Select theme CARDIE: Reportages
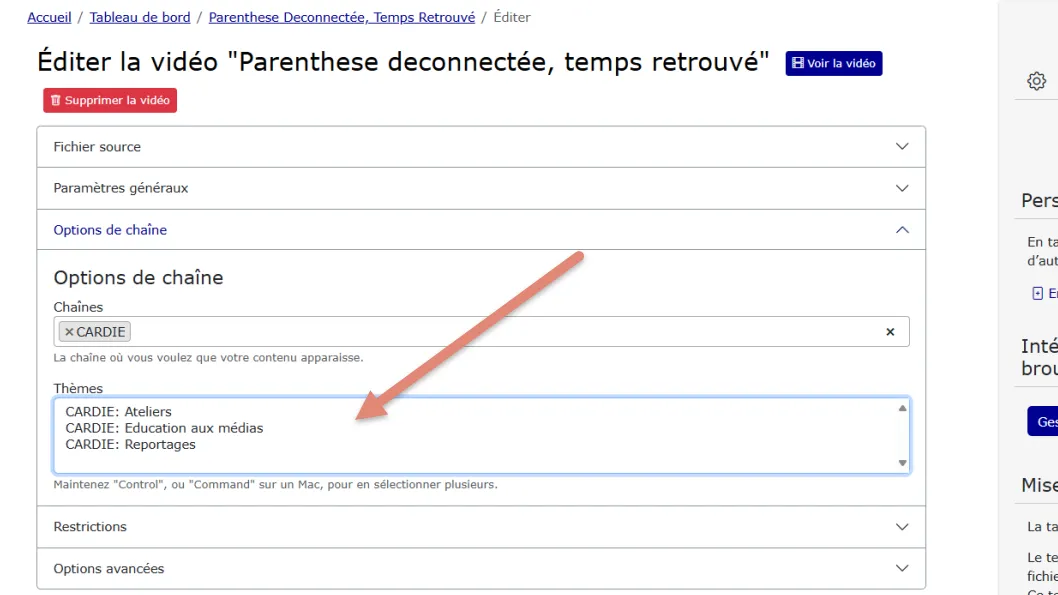1058x595 pixels. [130, 445]
